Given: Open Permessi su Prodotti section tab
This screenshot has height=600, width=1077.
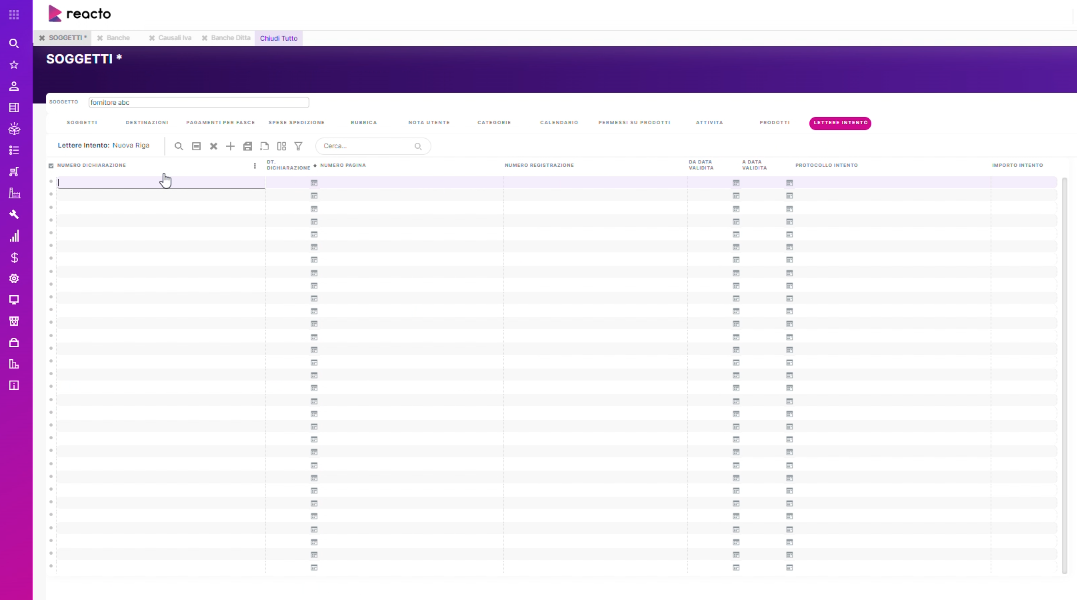Looking at the screenshot, I should 635,122.
